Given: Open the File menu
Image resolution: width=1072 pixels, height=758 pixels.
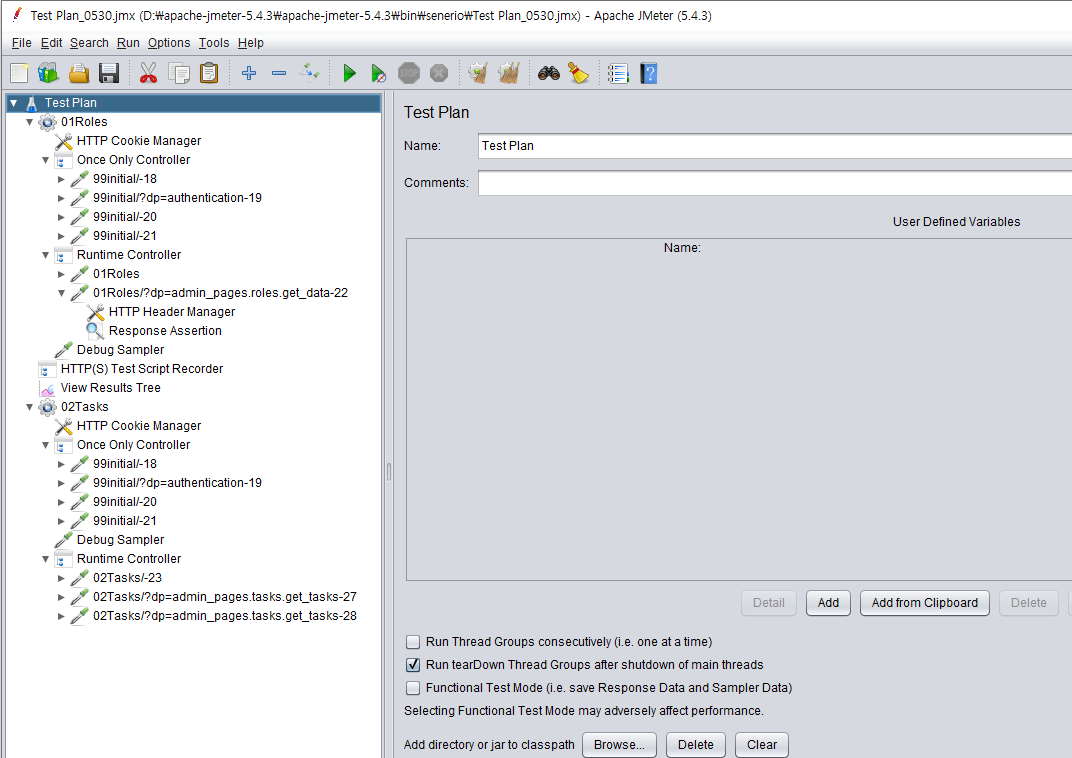Looking at the screenshot, I should [x=21, y=42].
